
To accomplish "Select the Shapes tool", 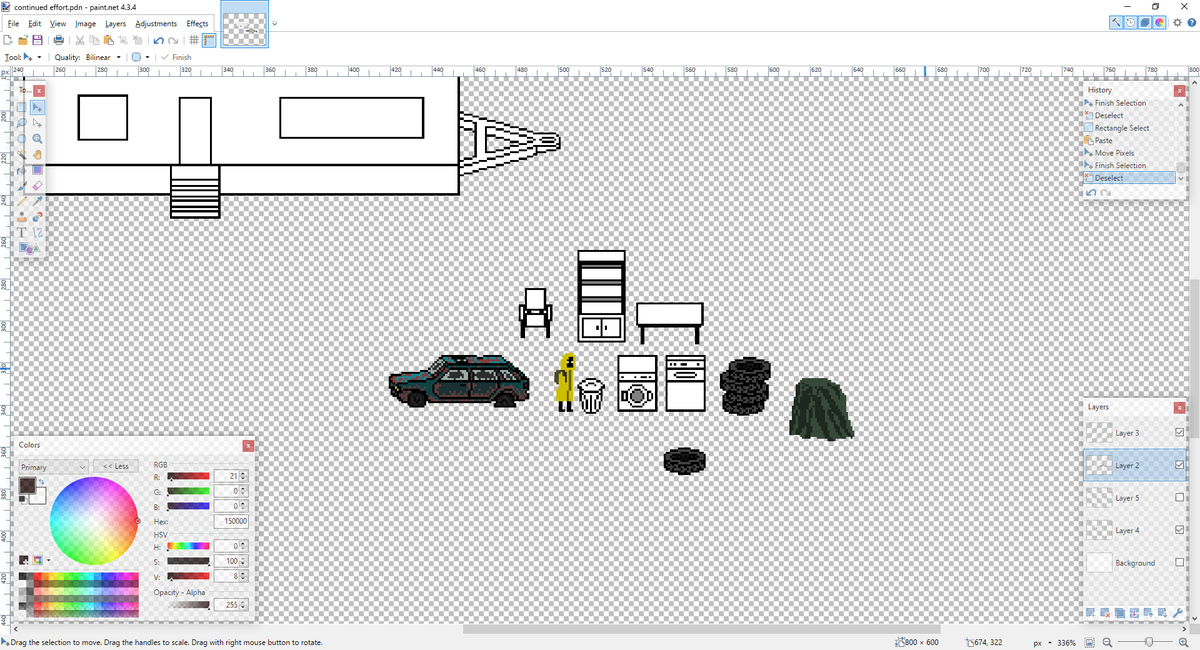I will pos(28,248).
